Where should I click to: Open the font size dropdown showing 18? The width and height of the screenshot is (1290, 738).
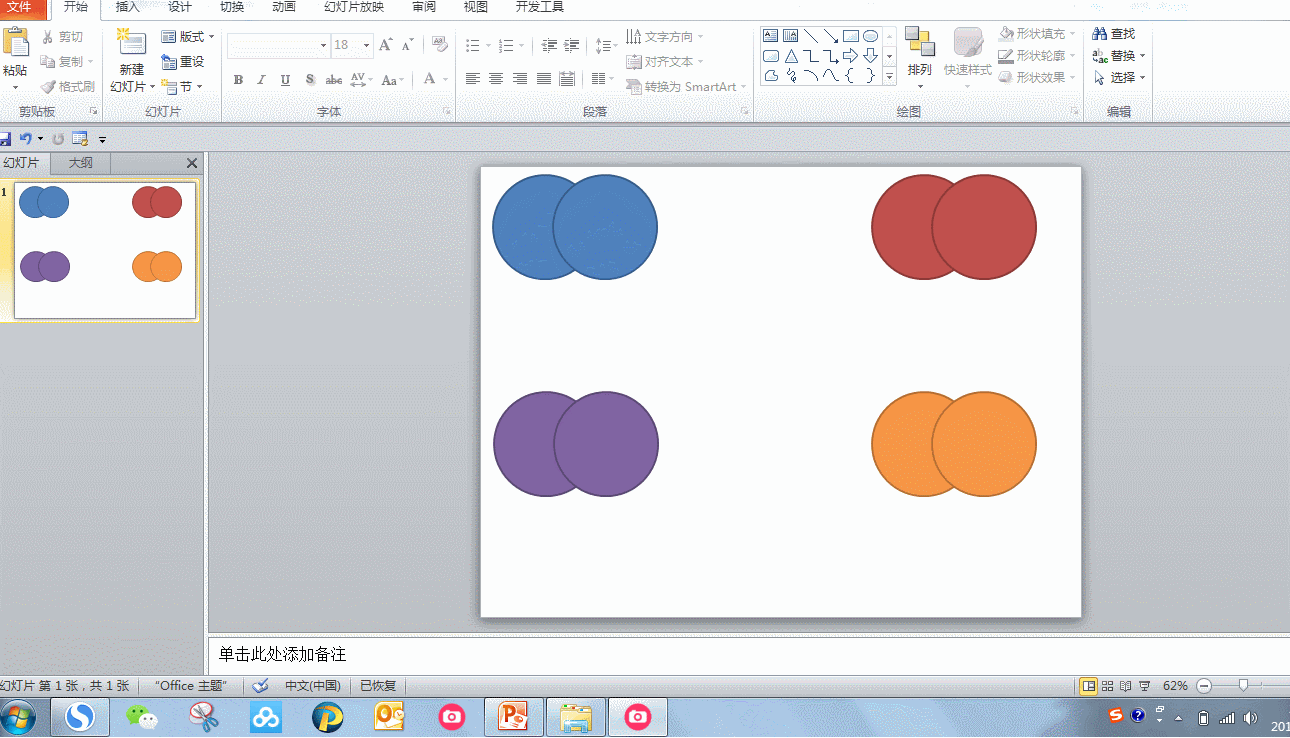click(367, 45)
